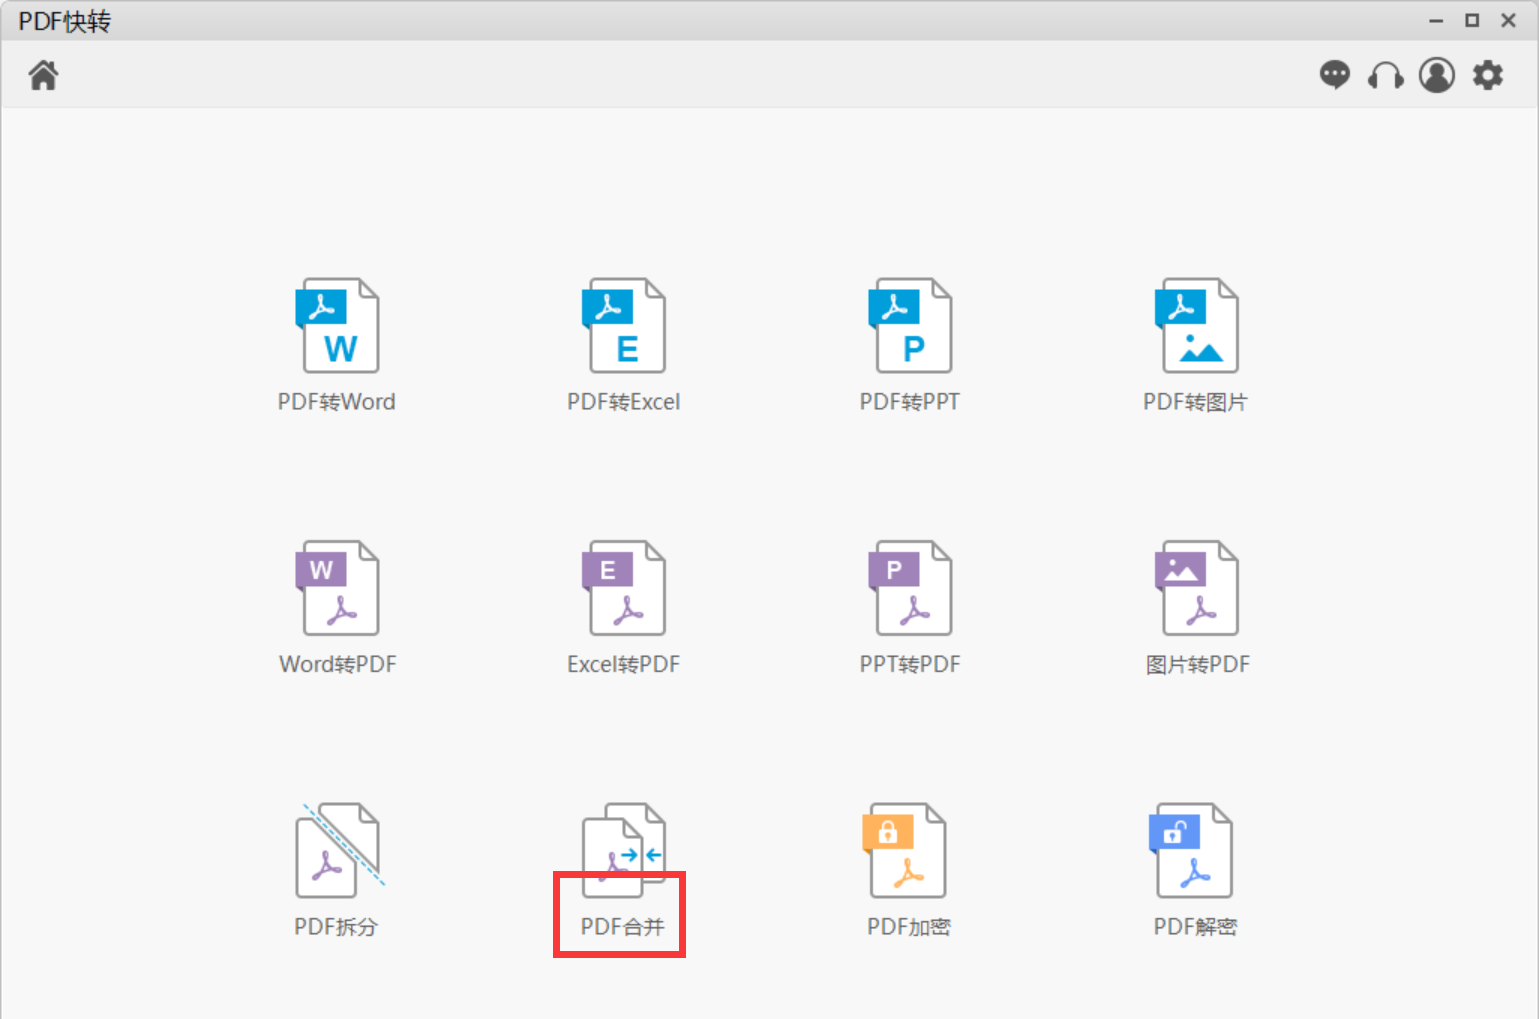Open the chat feedback bubble icon
Image resolution: width=1539 pixels, height=1019 pixels.
[1334, 75]
